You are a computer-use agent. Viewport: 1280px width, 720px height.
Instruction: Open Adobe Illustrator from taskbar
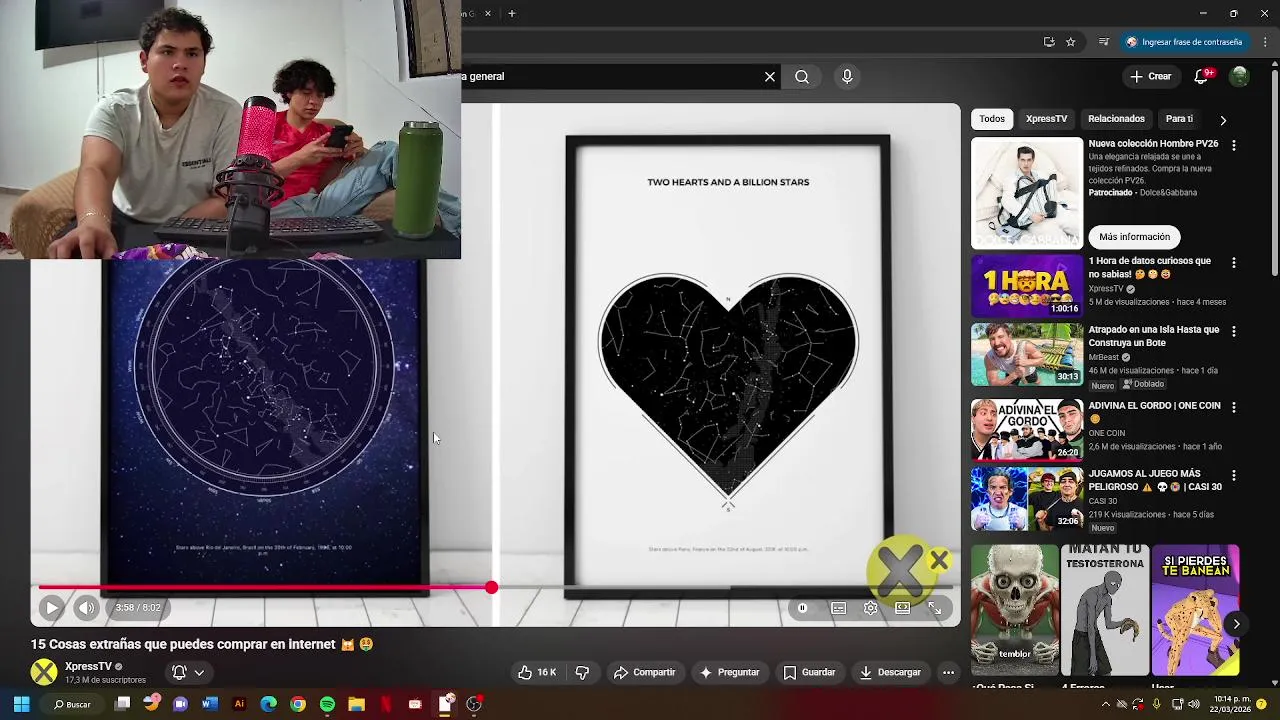[x=239, y=704]
